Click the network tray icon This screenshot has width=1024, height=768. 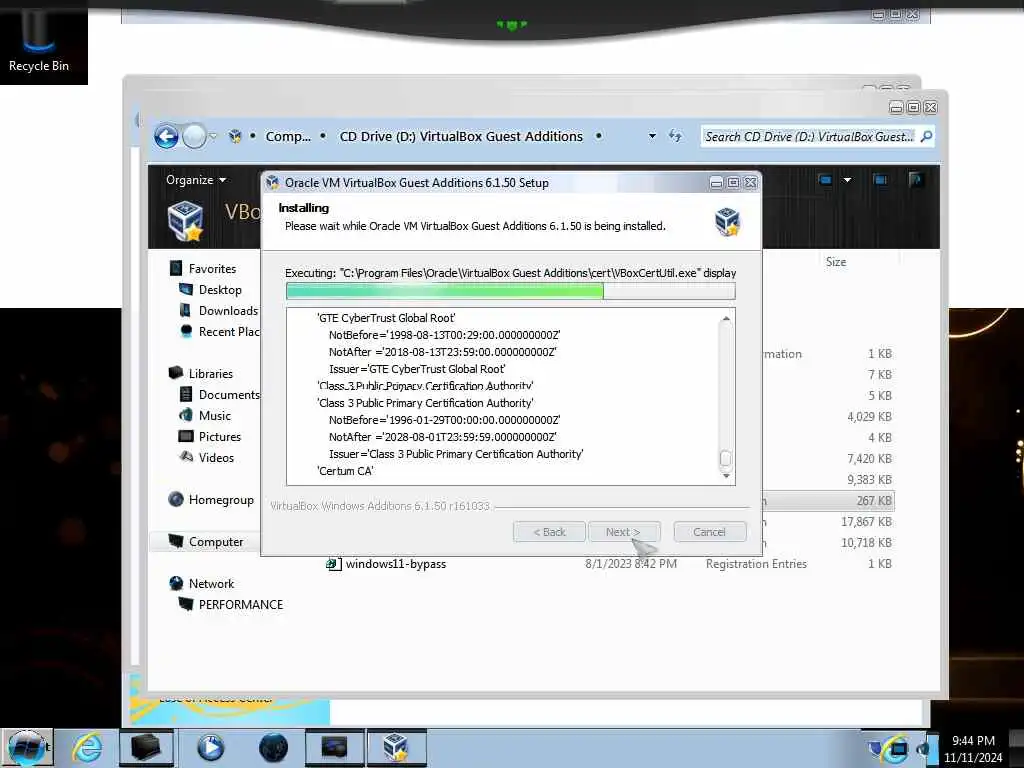(x=899, y=750)
